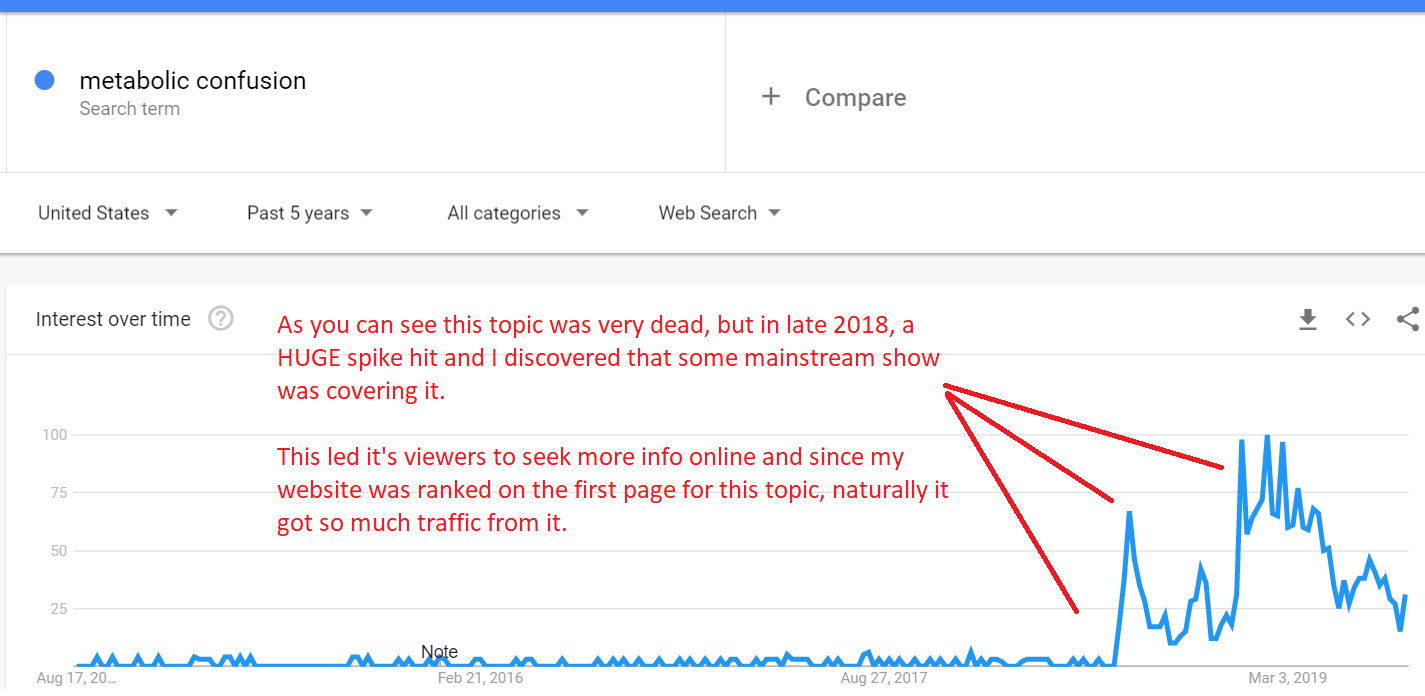Click the blue dot beside metabolic confusion
The height and width of the screenshot is (696, 1425).
click(44, 80)
